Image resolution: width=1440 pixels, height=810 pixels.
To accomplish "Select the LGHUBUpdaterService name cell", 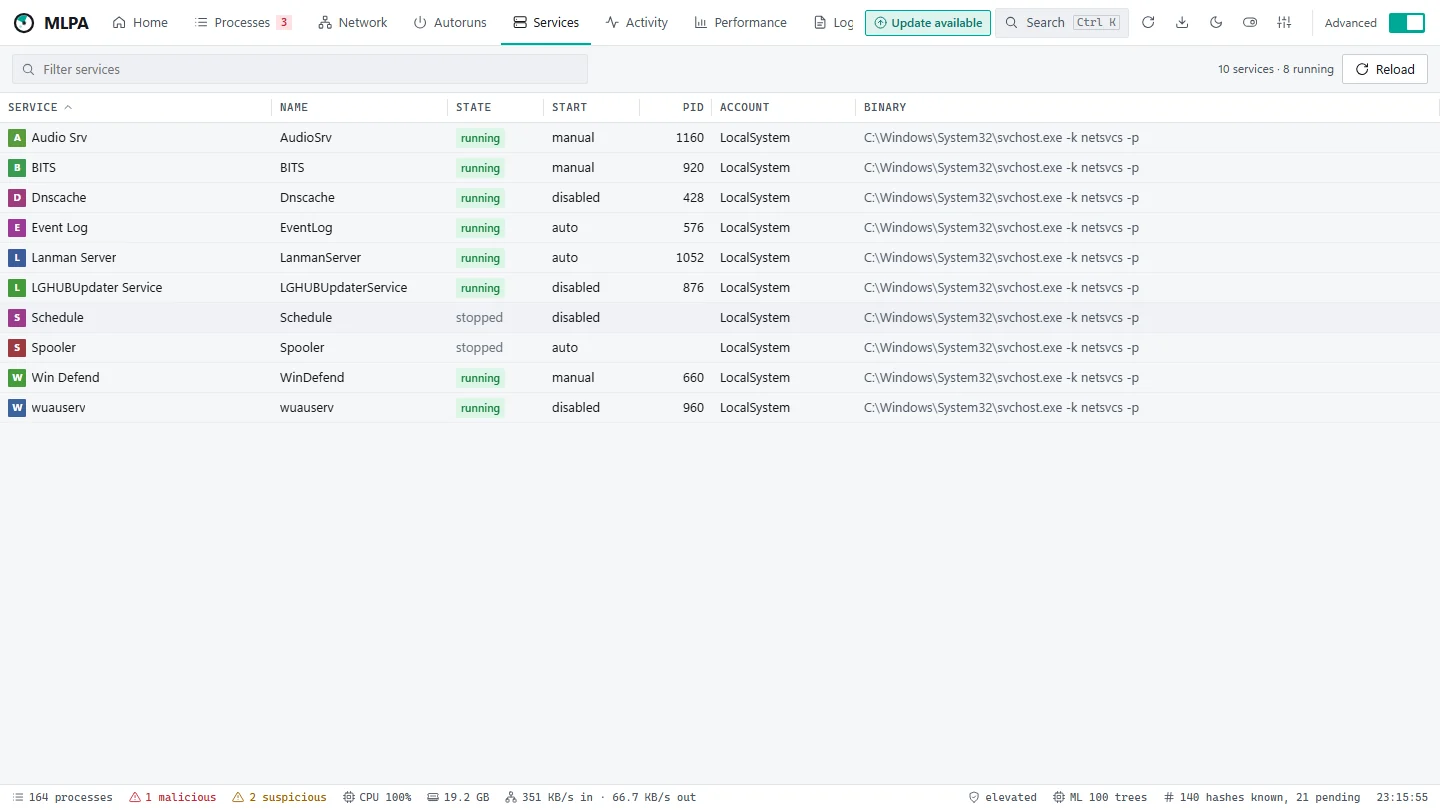I will [343, 288].
